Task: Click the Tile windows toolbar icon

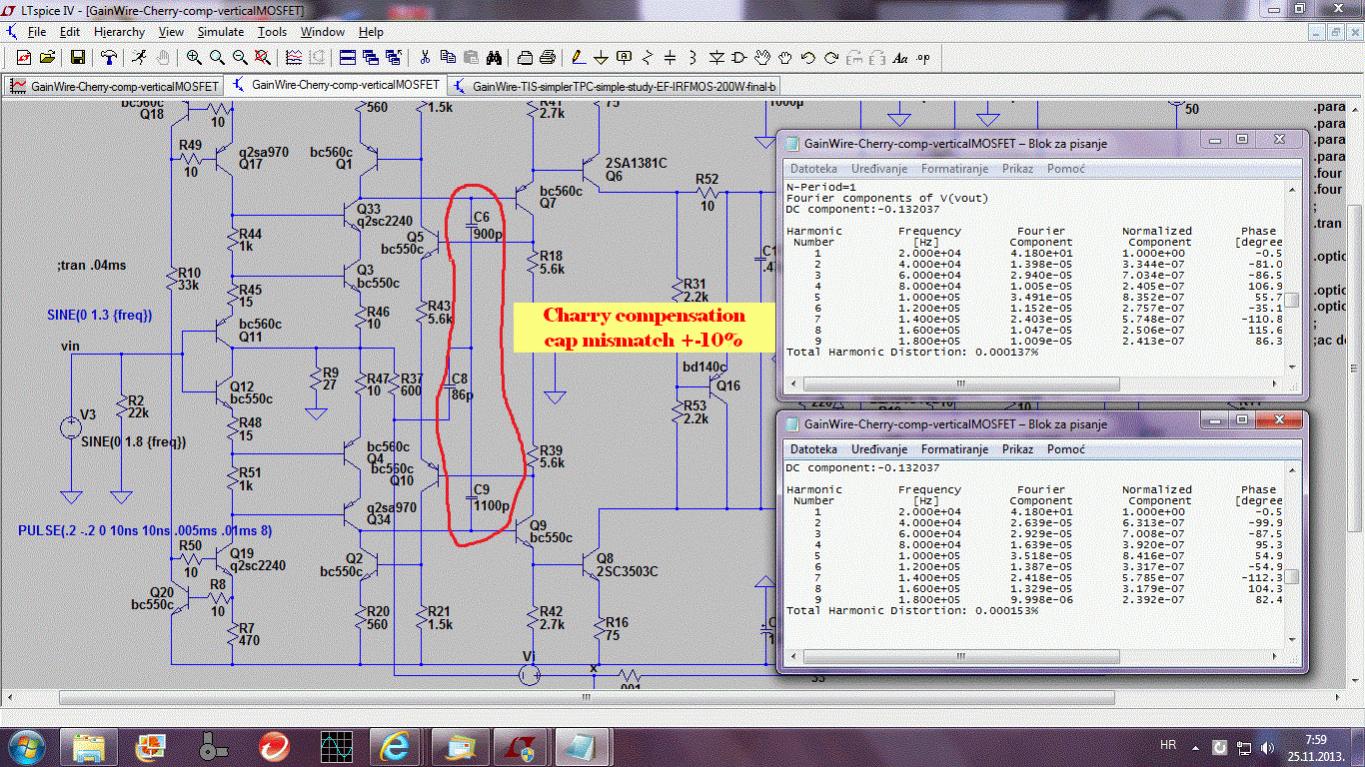Action: 348,58
